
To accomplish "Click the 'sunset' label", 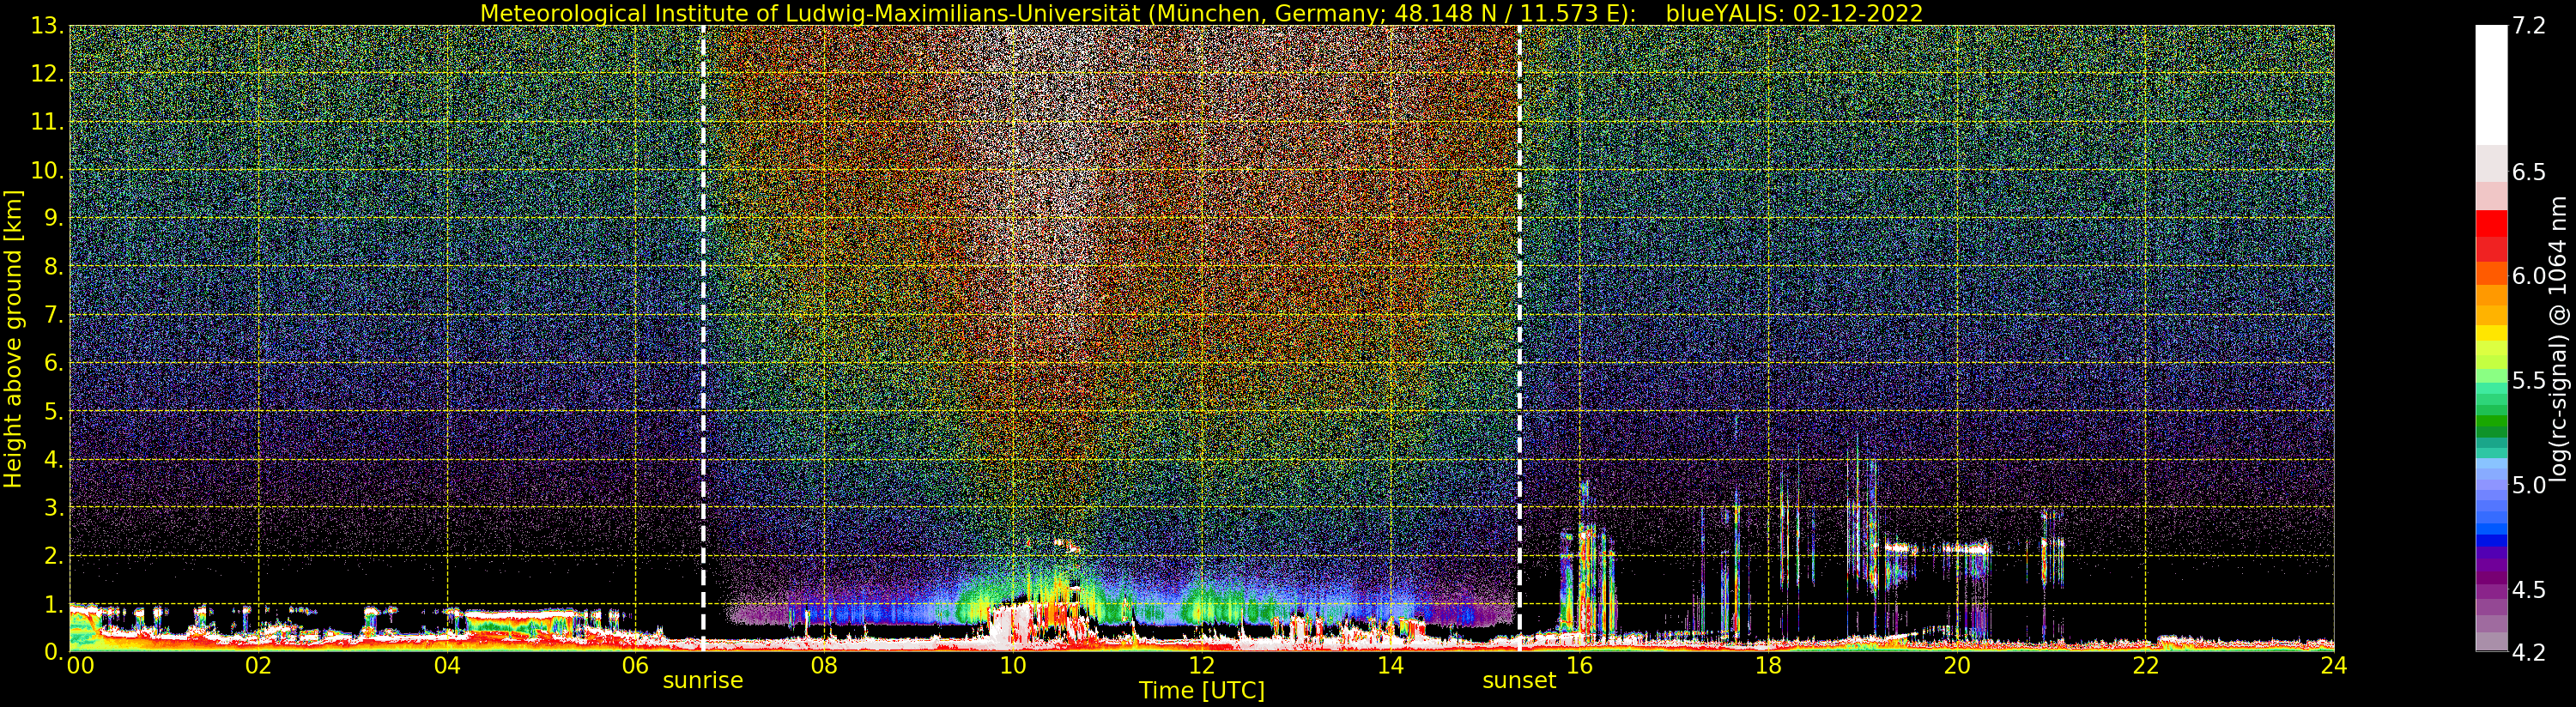I will pos(1519,681).
